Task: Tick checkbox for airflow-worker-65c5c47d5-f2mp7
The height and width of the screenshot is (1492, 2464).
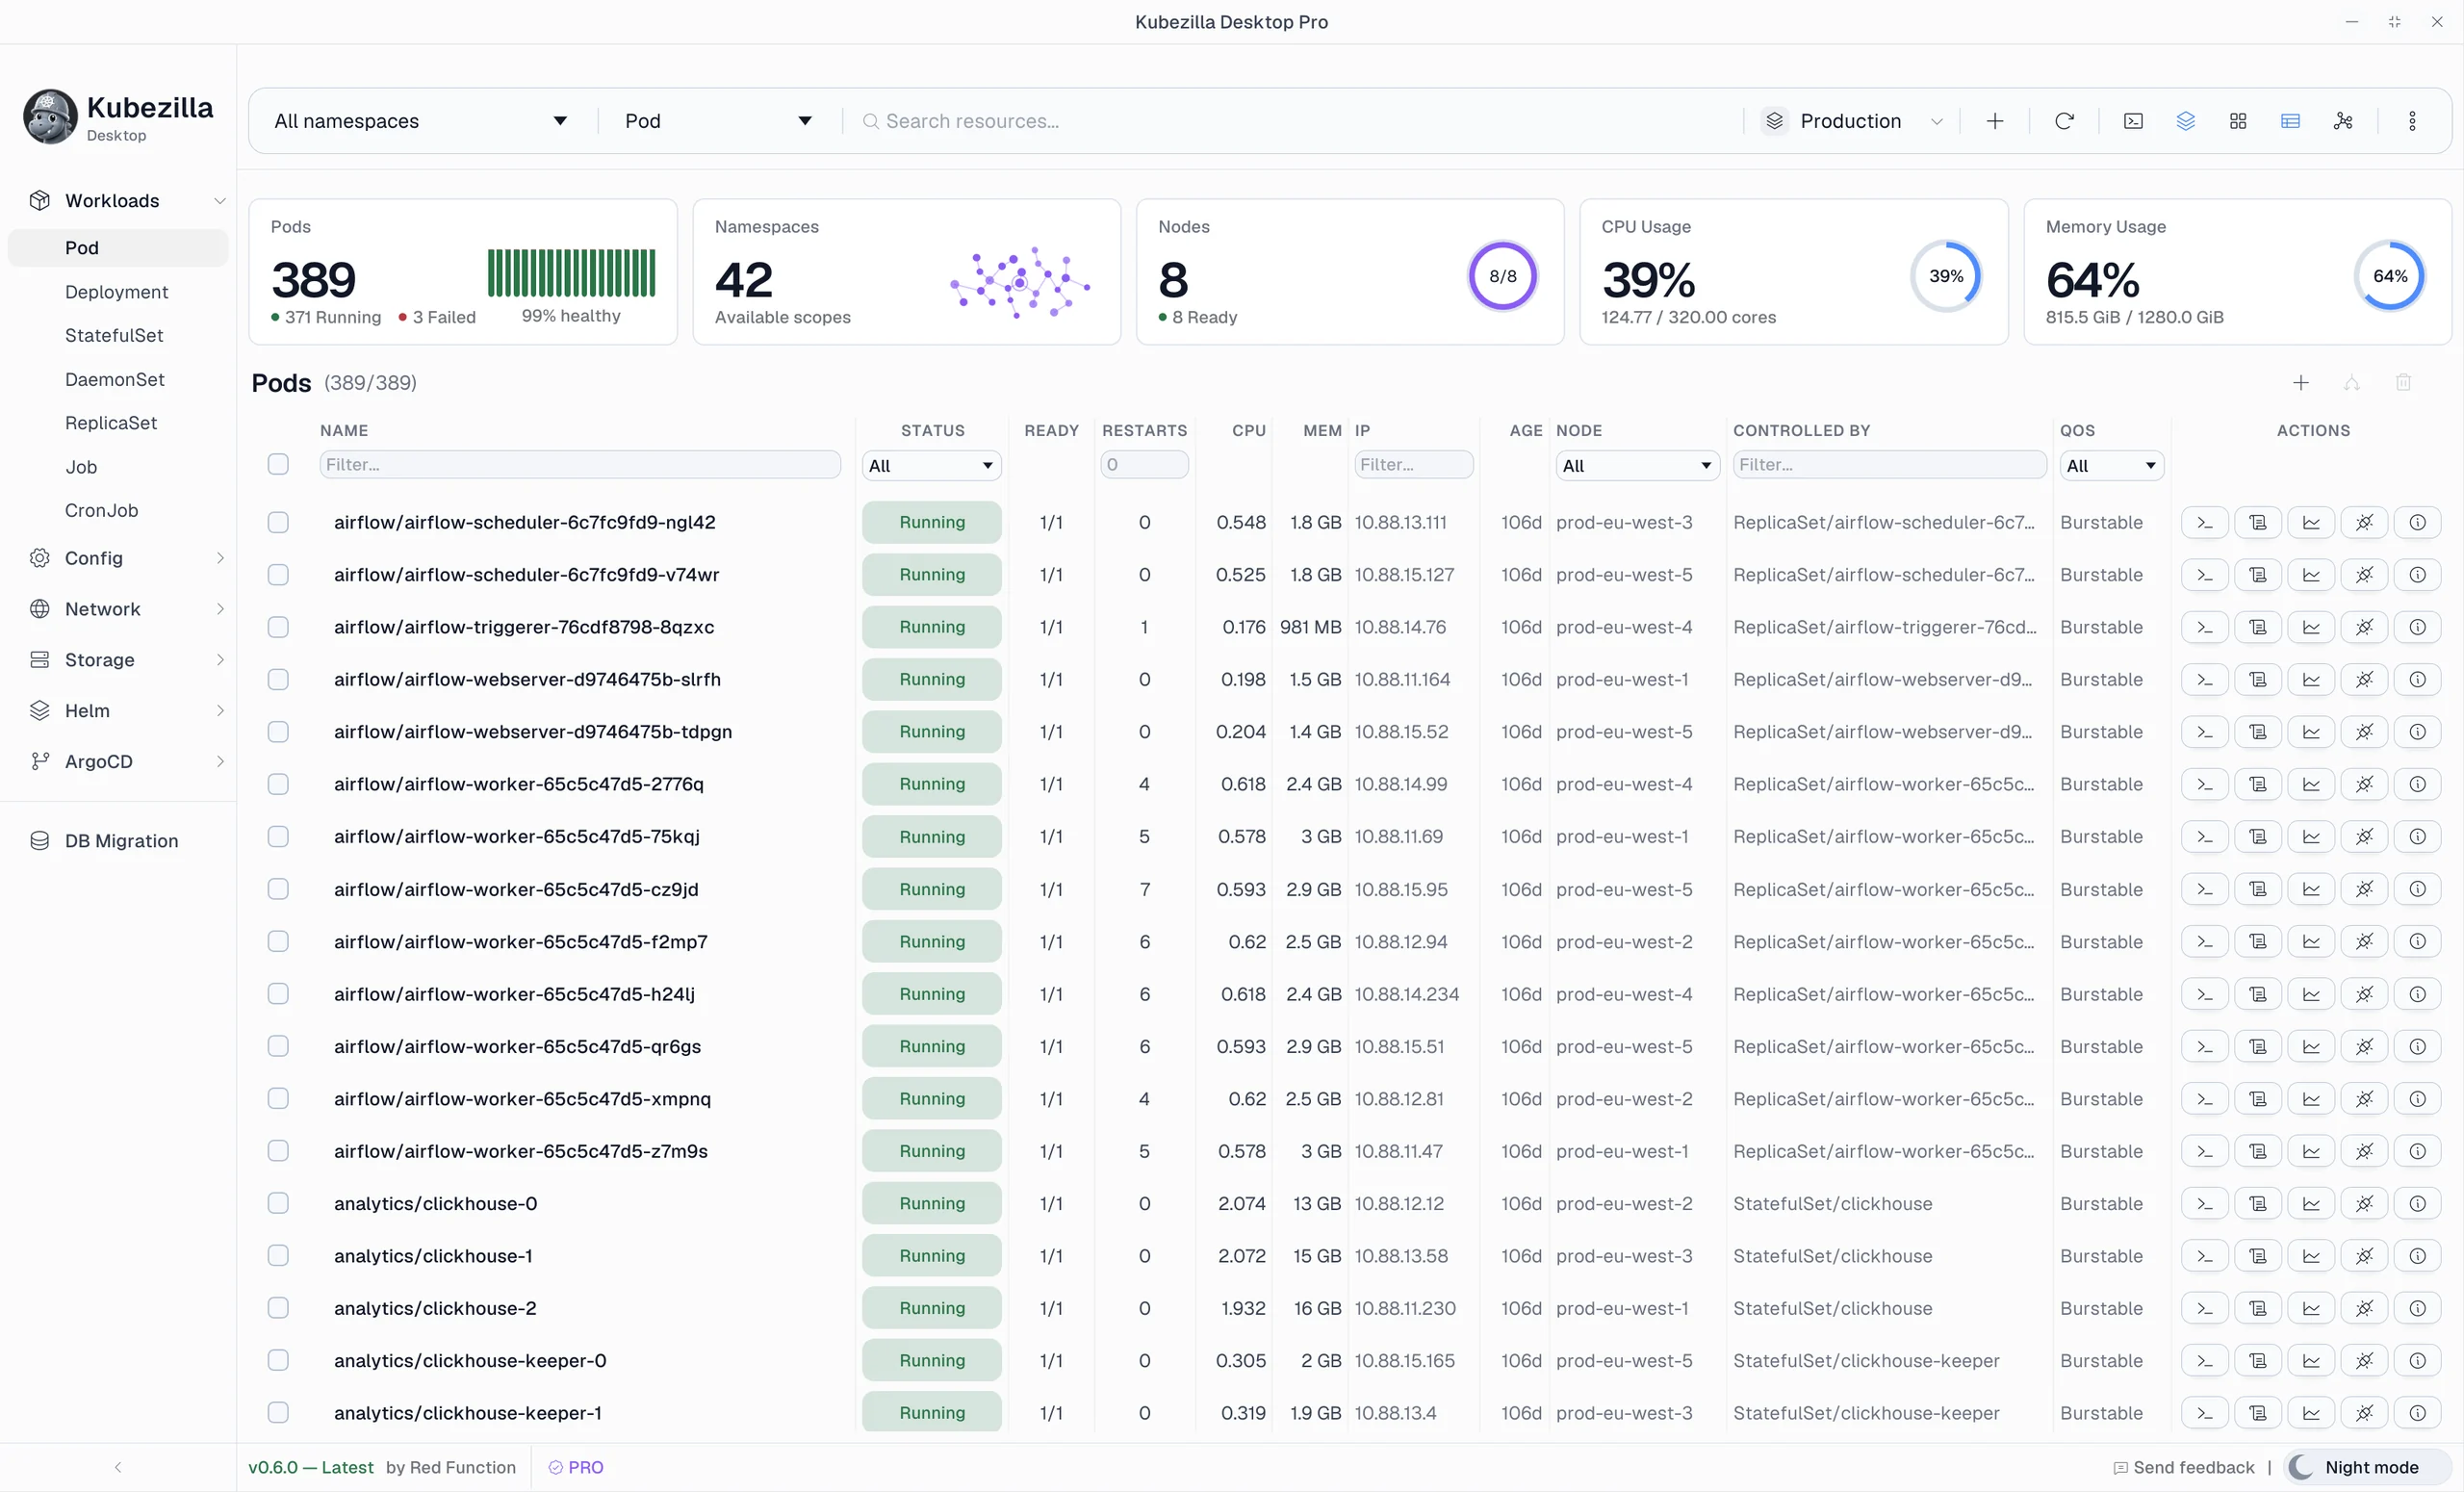Action: (x=278, y=941)
